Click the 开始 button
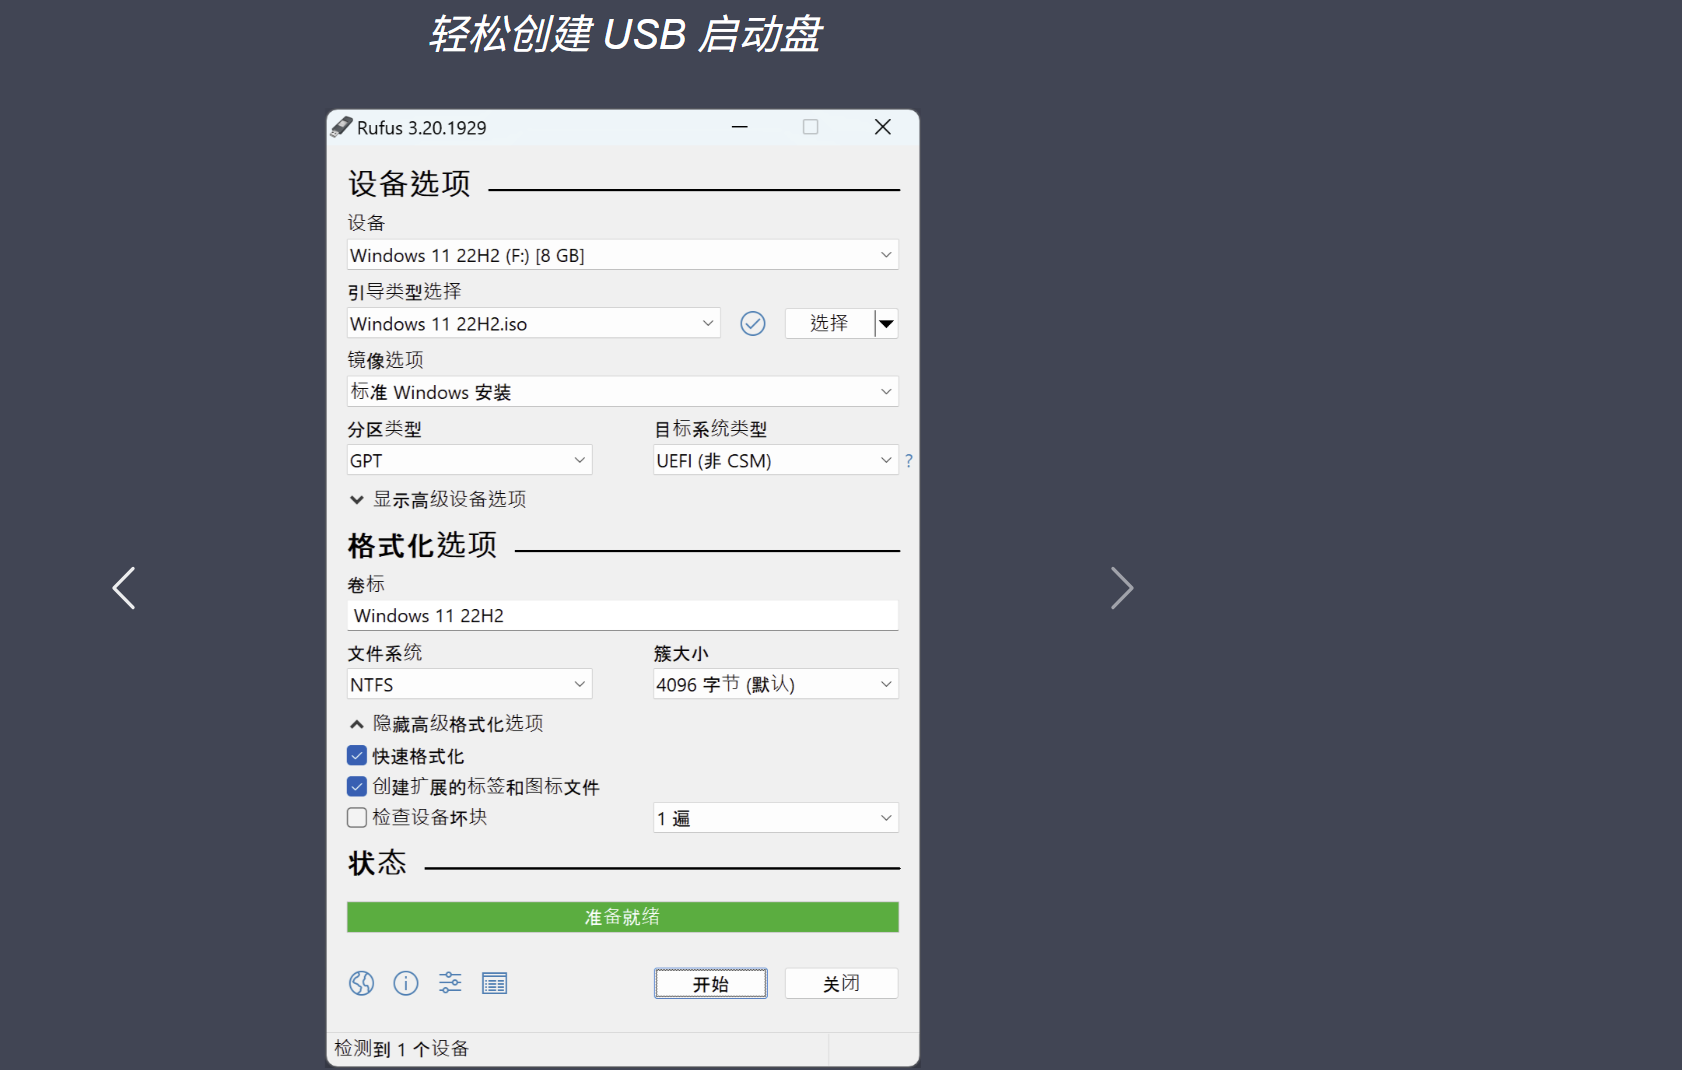 (711, 984)
